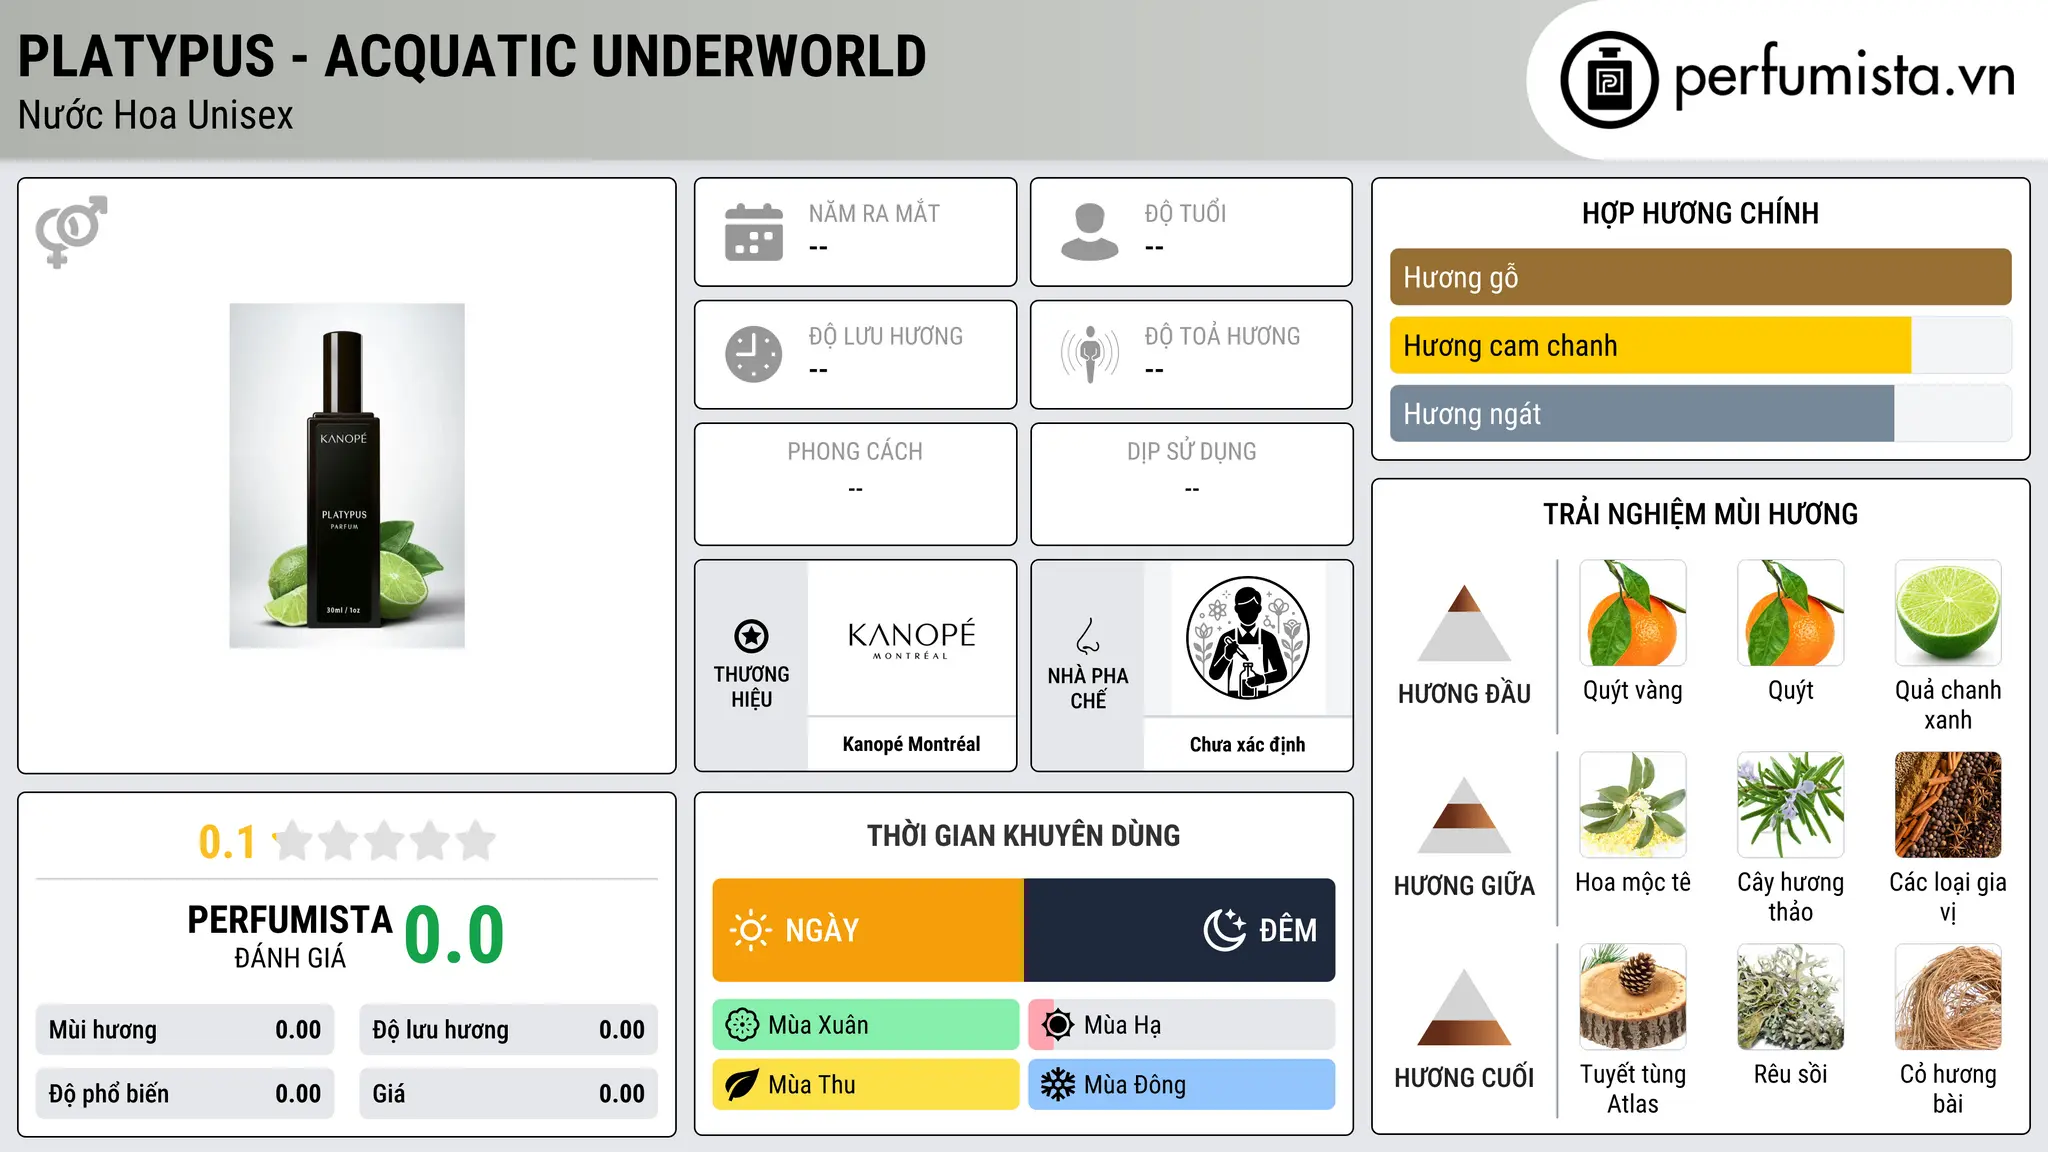The height and width of the screenshot is (1152, 2048).
Task: Click the star badge icon above Thương hiệu
Action: [x=752, y=635]
